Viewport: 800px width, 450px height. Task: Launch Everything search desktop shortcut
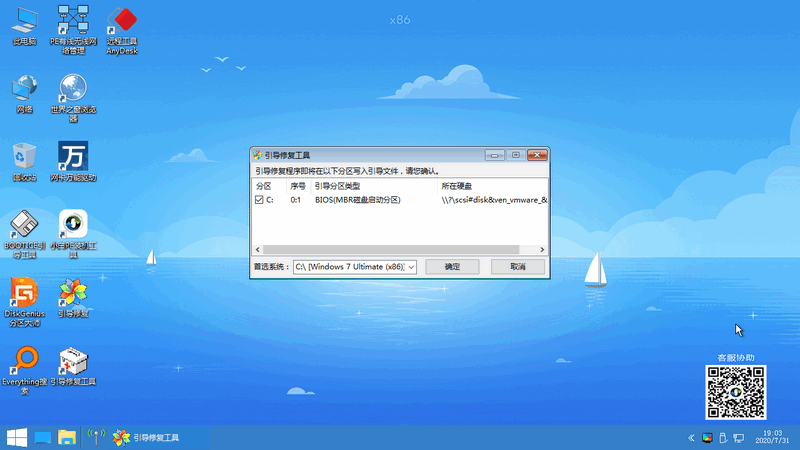25,361
